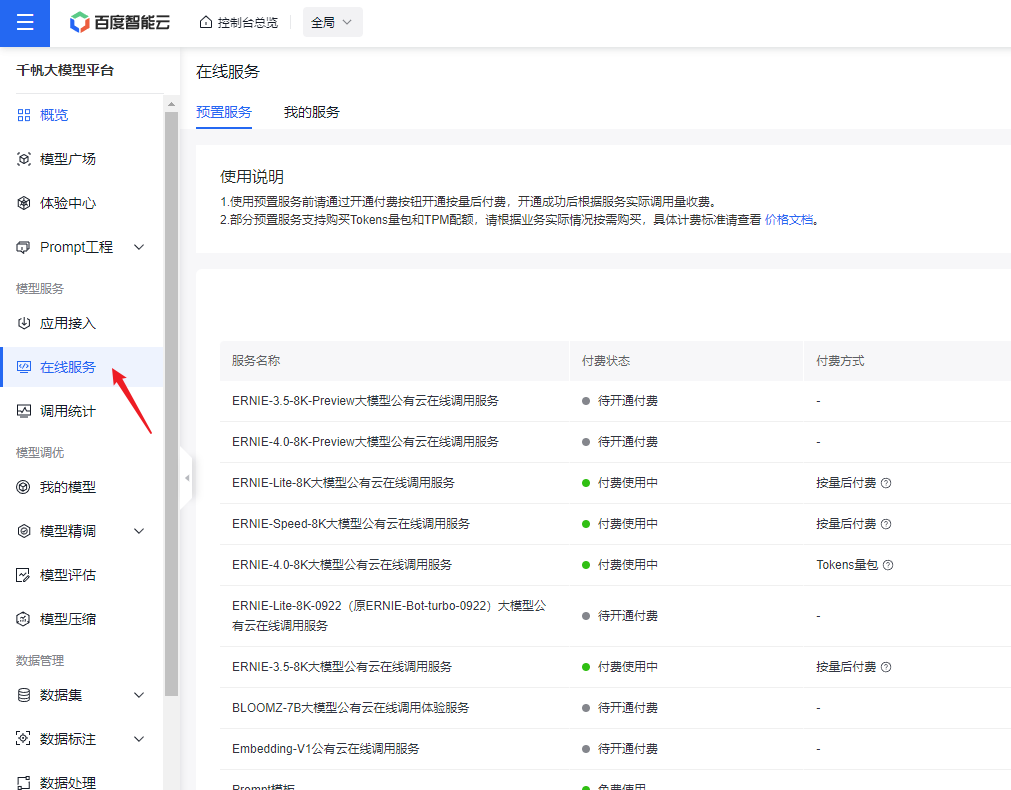
Task: Open 概览 in the sidebar
Action: [54, 115]
